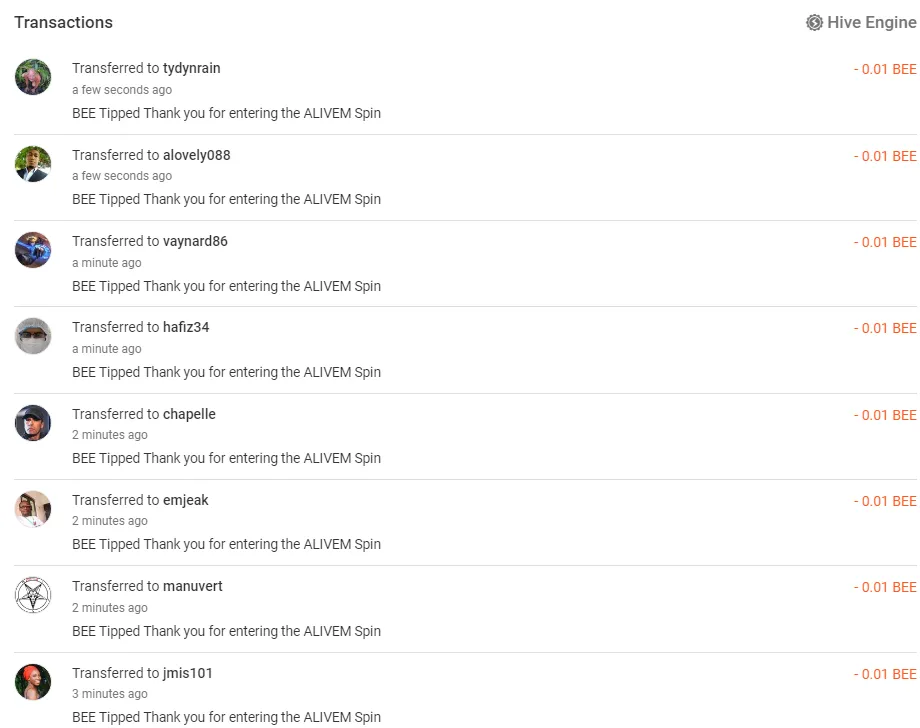Screen dimensions: 920x728
Task: Click the Hive Engine logo icon
Action: tap(814, 22)
